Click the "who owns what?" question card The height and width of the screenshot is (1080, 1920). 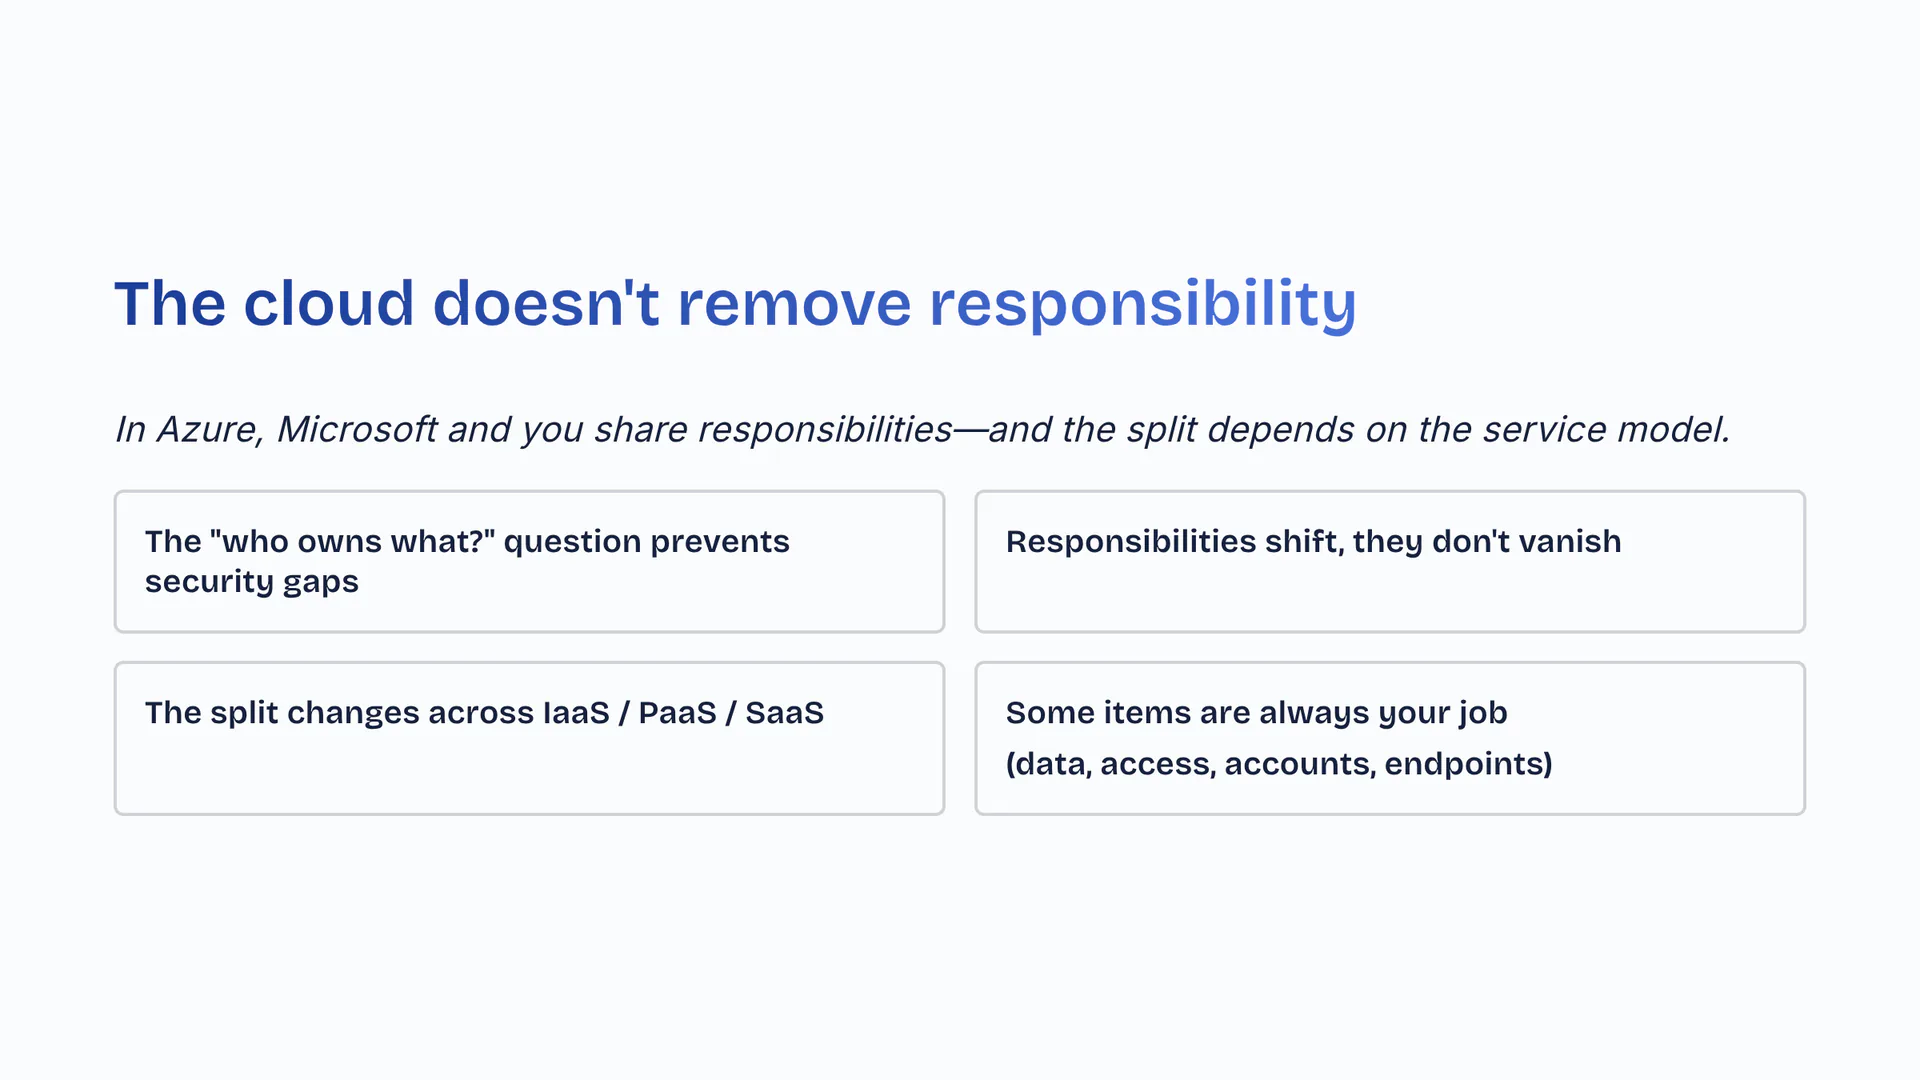pyautogui.click(x=529, y=561)
